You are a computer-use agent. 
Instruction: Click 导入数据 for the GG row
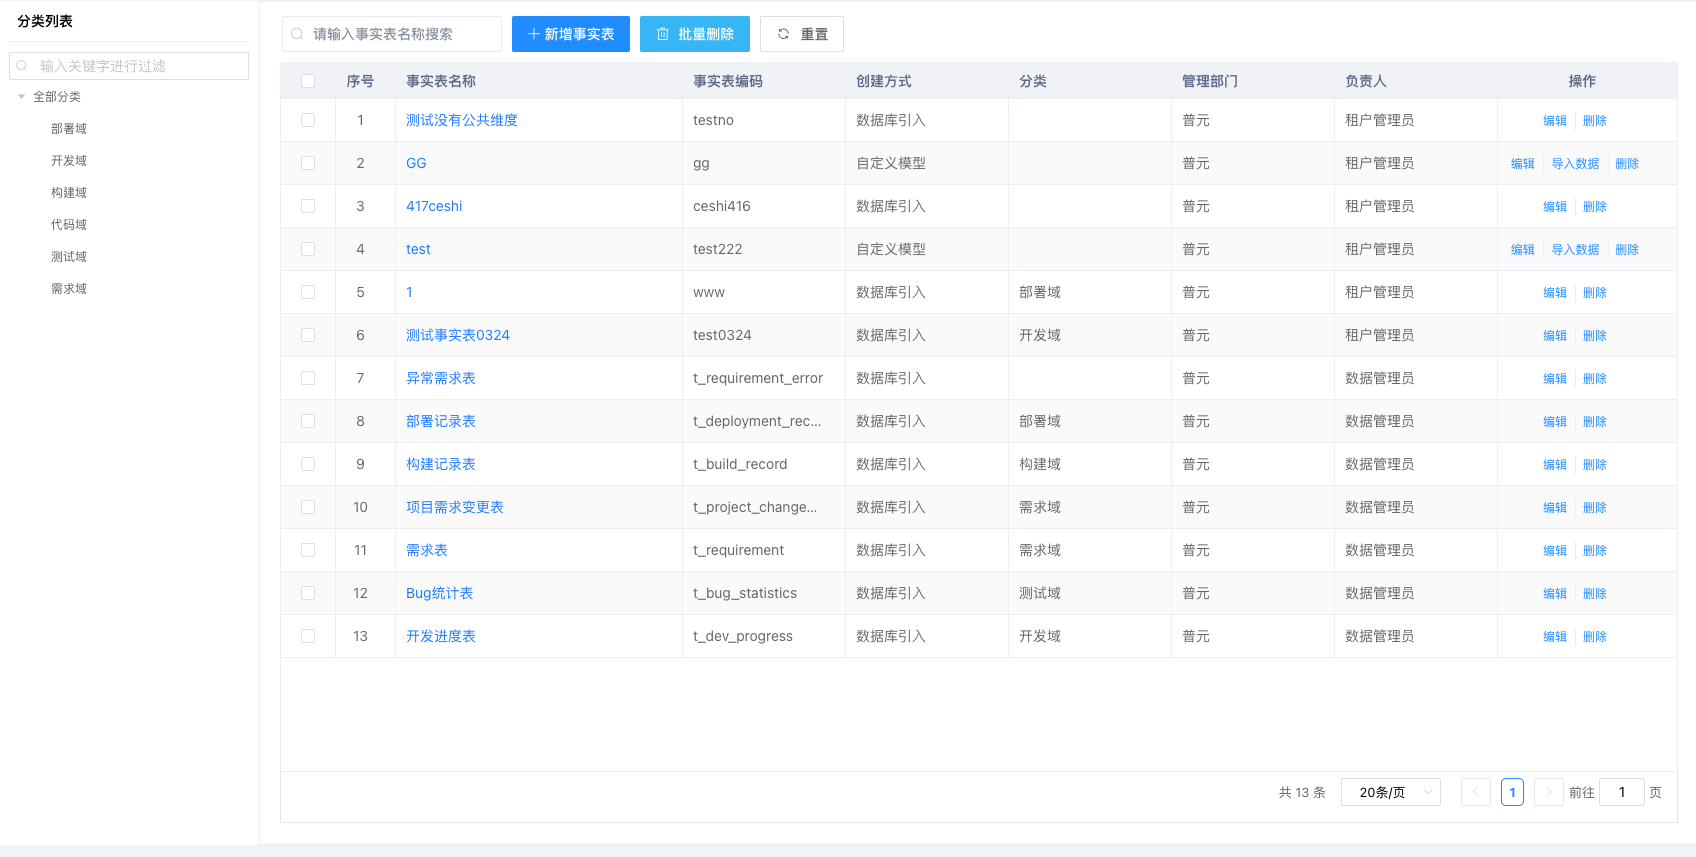1574,164
